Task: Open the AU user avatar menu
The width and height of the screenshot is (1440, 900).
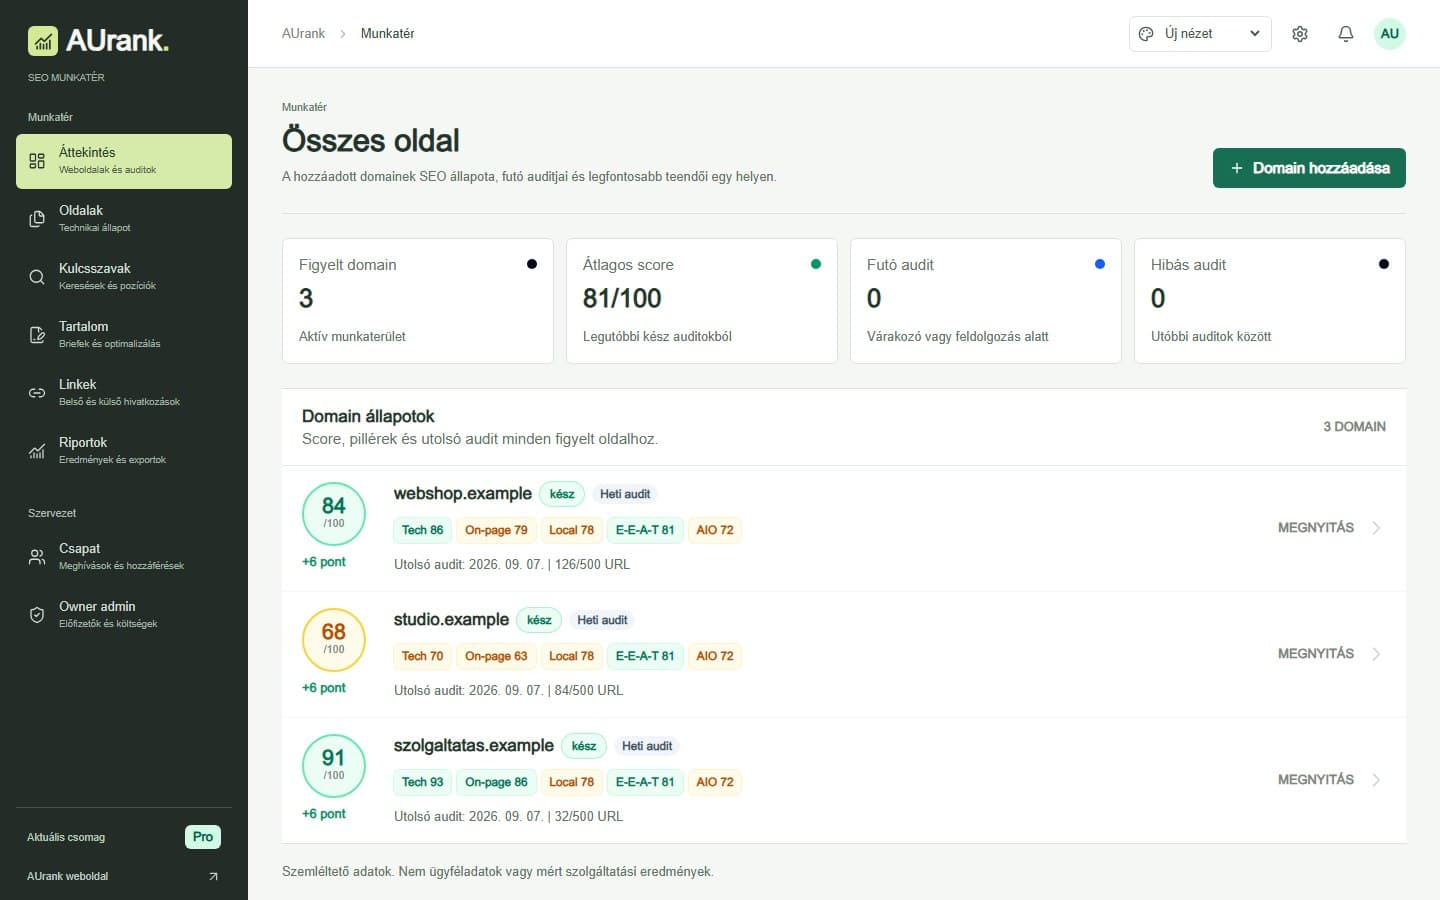Action: pos(1389,34)
